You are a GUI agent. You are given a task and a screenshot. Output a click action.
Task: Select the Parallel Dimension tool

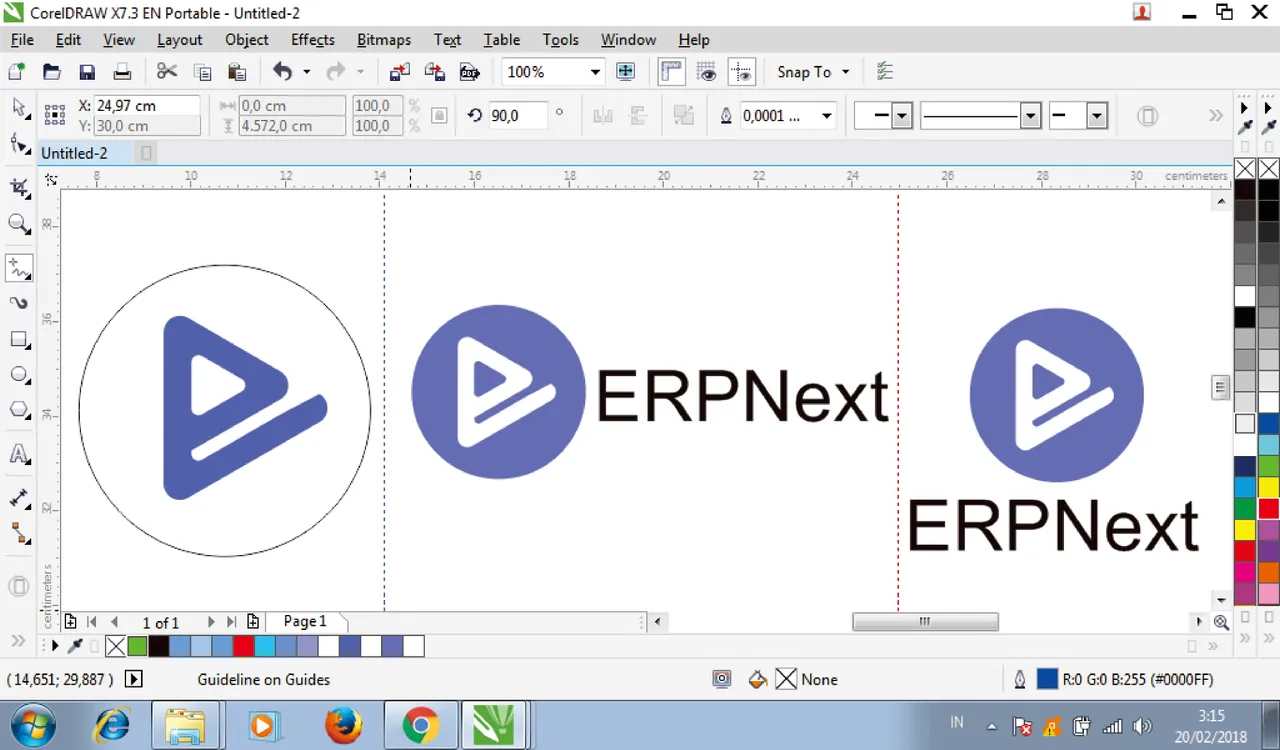click(18, 498)
